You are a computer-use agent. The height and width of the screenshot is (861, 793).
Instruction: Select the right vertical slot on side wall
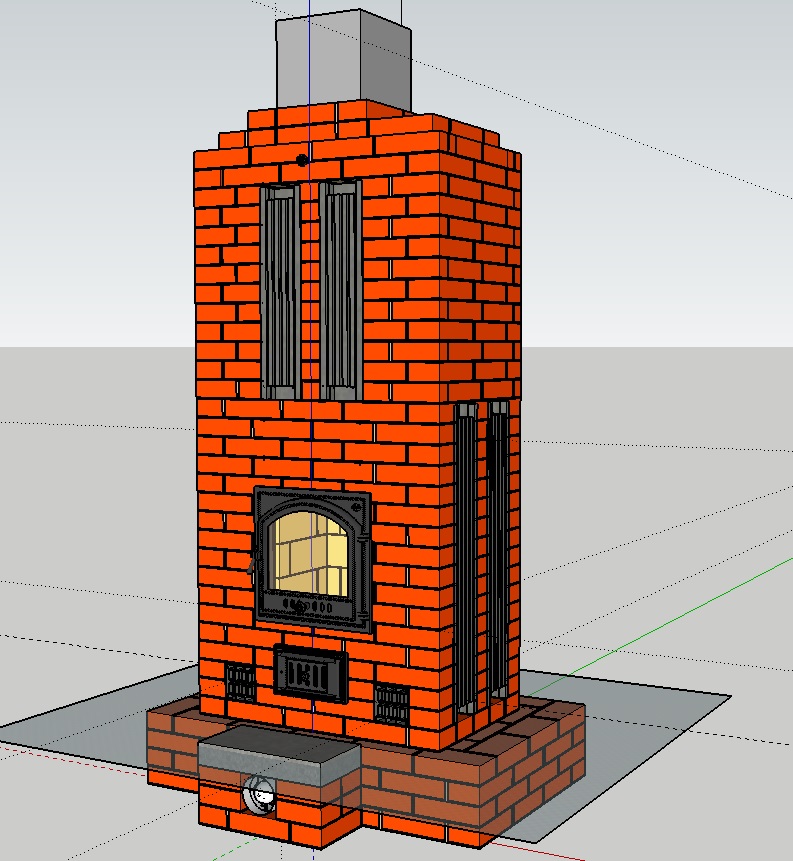click(497, 548)
